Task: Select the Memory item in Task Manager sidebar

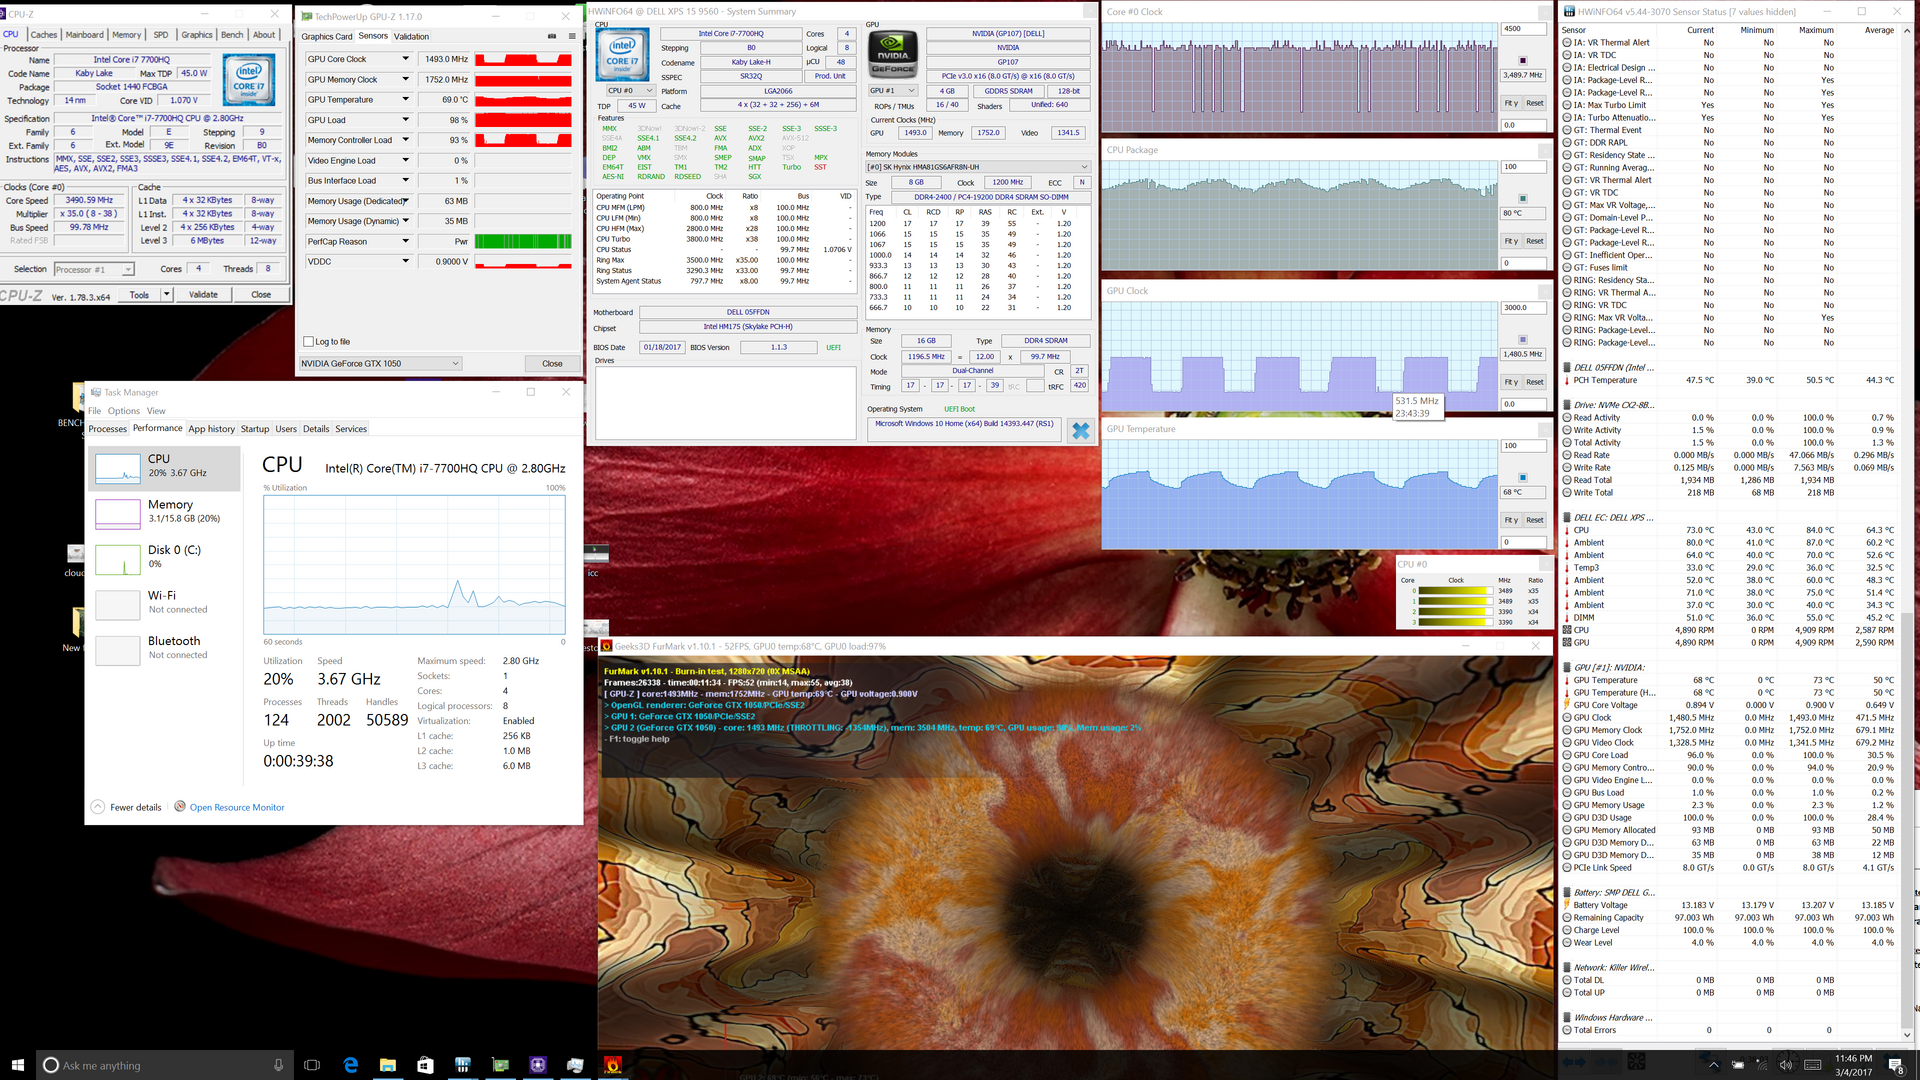Action: click(x=166, y=512)
